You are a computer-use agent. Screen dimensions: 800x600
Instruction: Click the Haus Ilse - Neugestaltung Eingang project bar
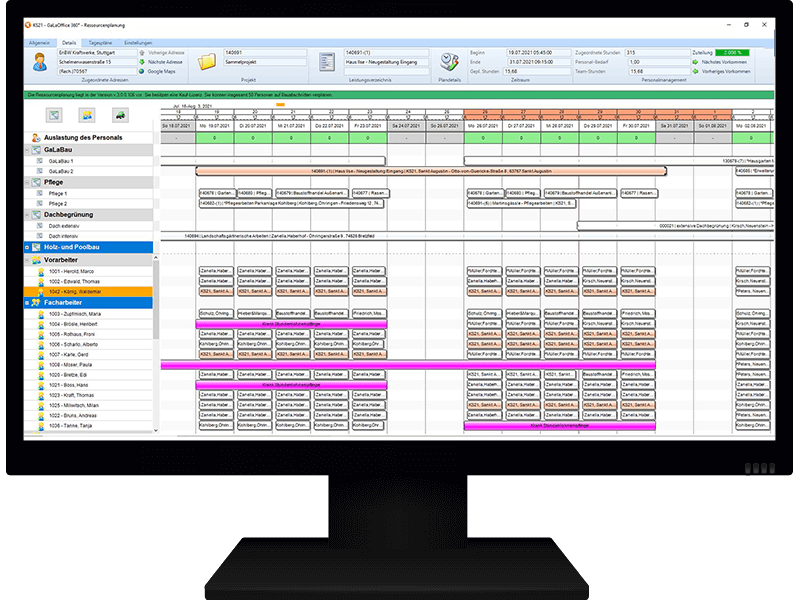[431, 171]
